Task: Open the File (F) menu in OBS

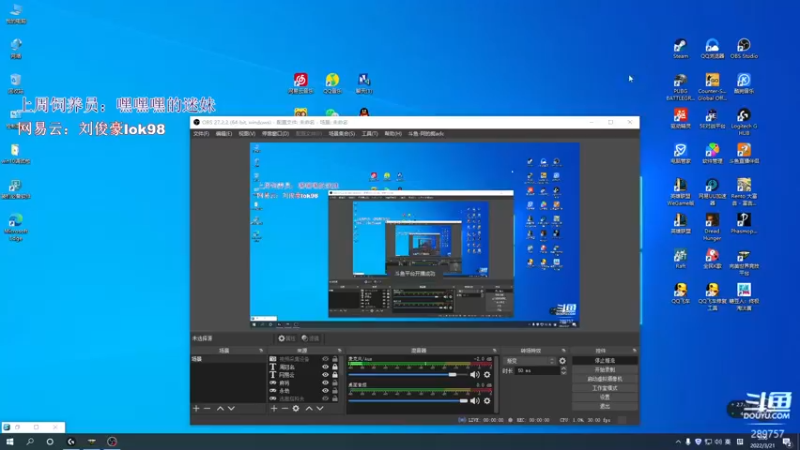Action: [201, 134]
